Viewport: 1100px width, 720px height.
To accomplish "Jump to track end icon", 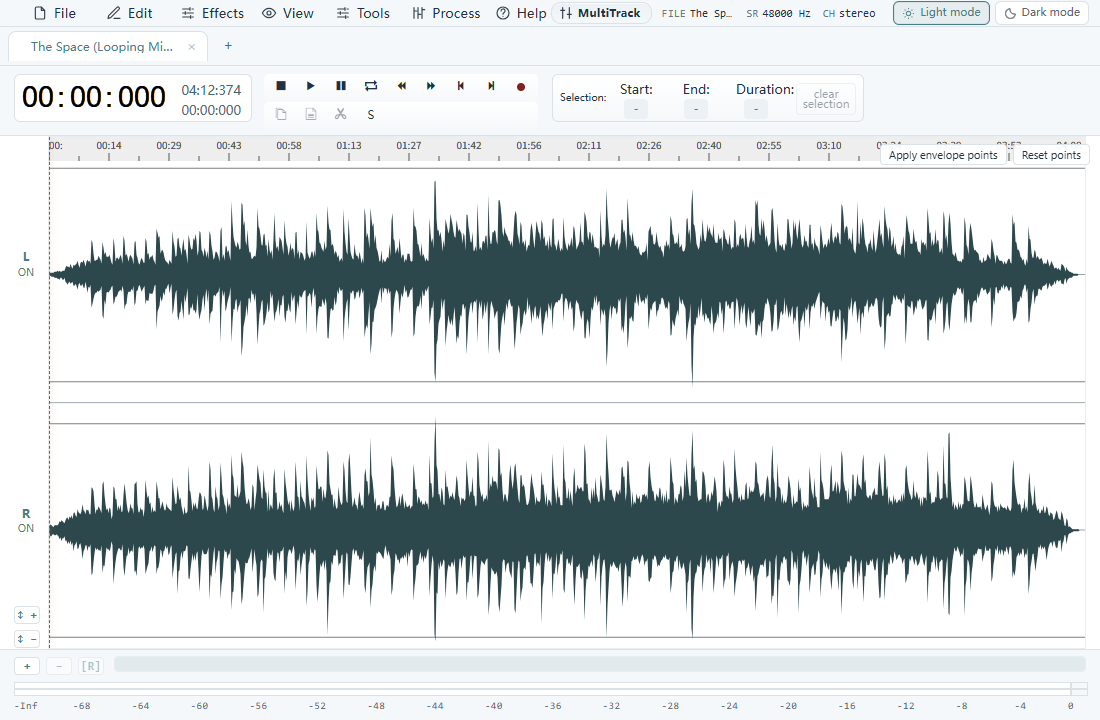I will 491,86.
